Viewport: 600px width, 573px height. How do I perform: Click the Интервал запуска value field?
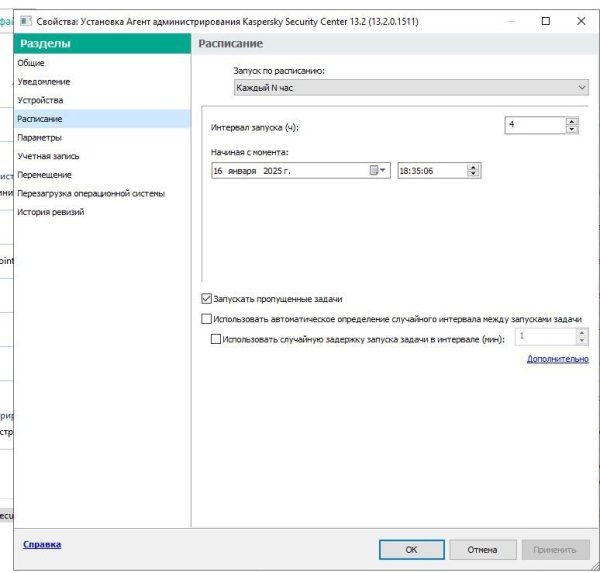point(535,125)
